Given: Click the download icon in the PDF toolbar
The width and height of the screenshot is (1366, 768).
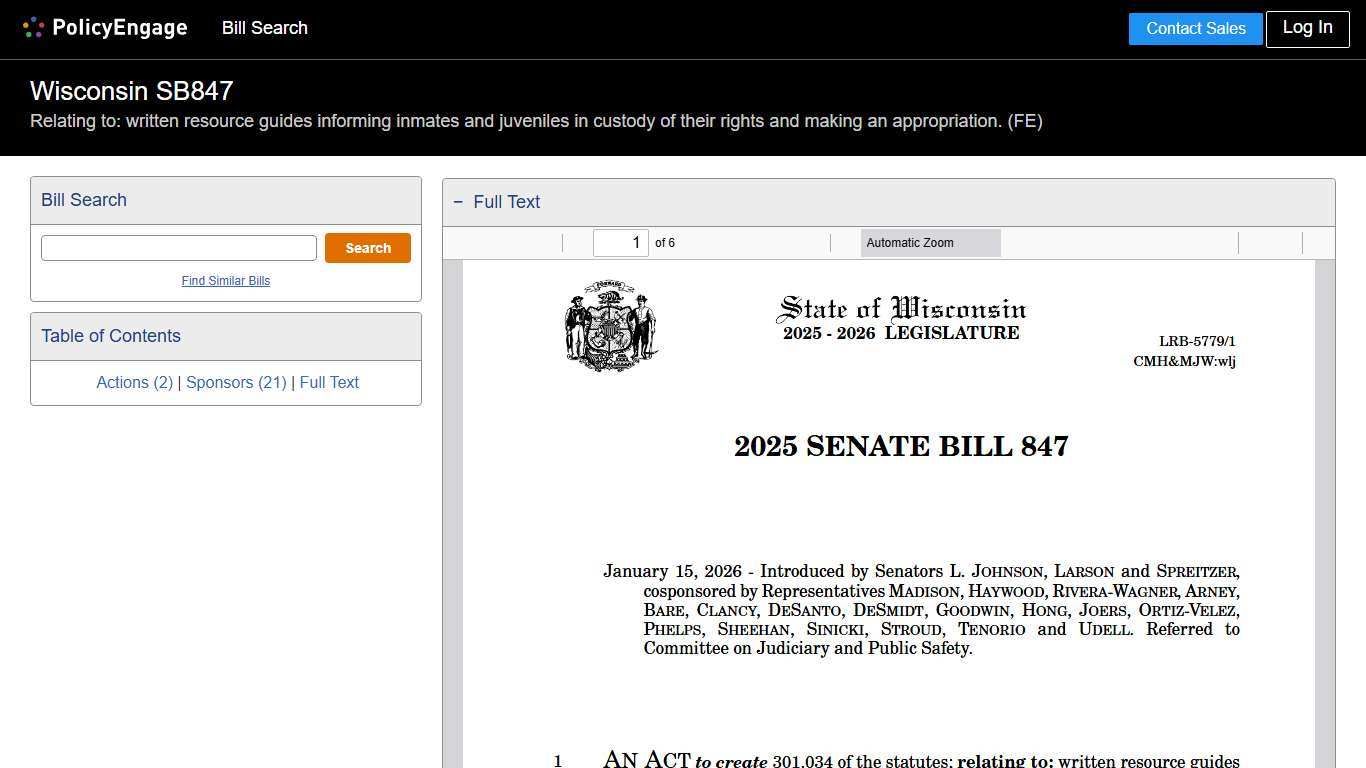Looking at the screenshot, I should (1285, 243).
